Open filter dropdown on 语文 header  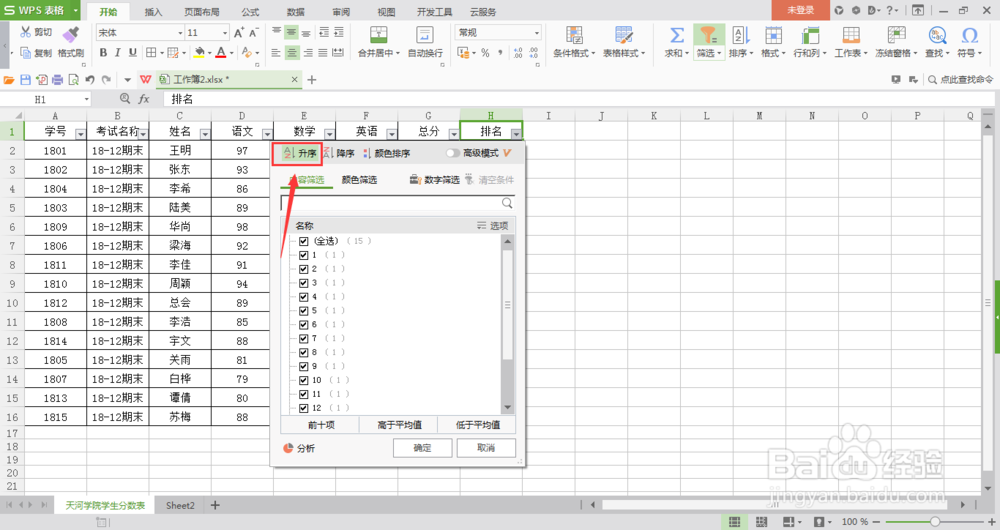(267, 134)
